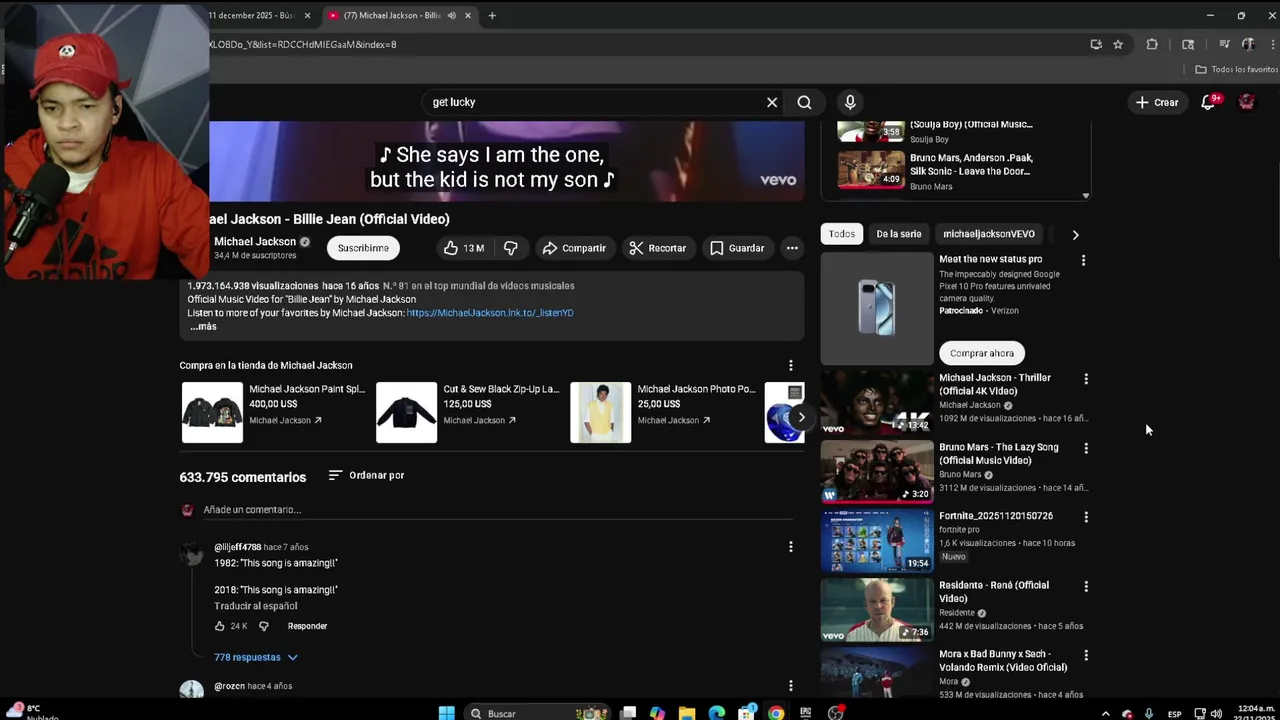The width and height of the screenshot is (1280, 720).
Task: Save video with Guardar button
Action: pos(737,248)
